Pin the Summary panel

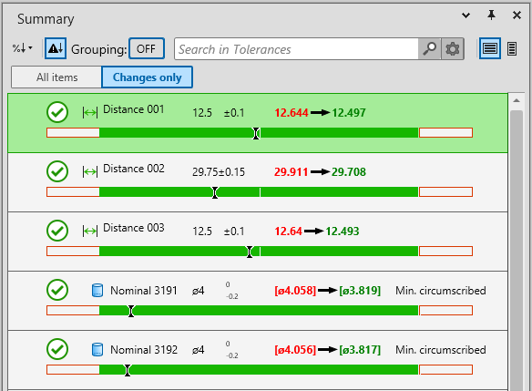click(491, 15)
